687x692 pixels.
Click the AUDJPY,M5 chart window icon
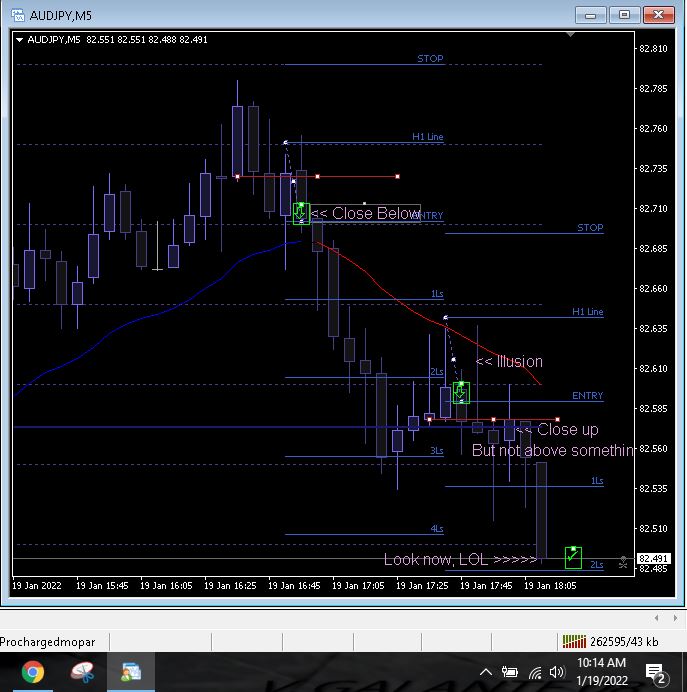click(18, 15)
